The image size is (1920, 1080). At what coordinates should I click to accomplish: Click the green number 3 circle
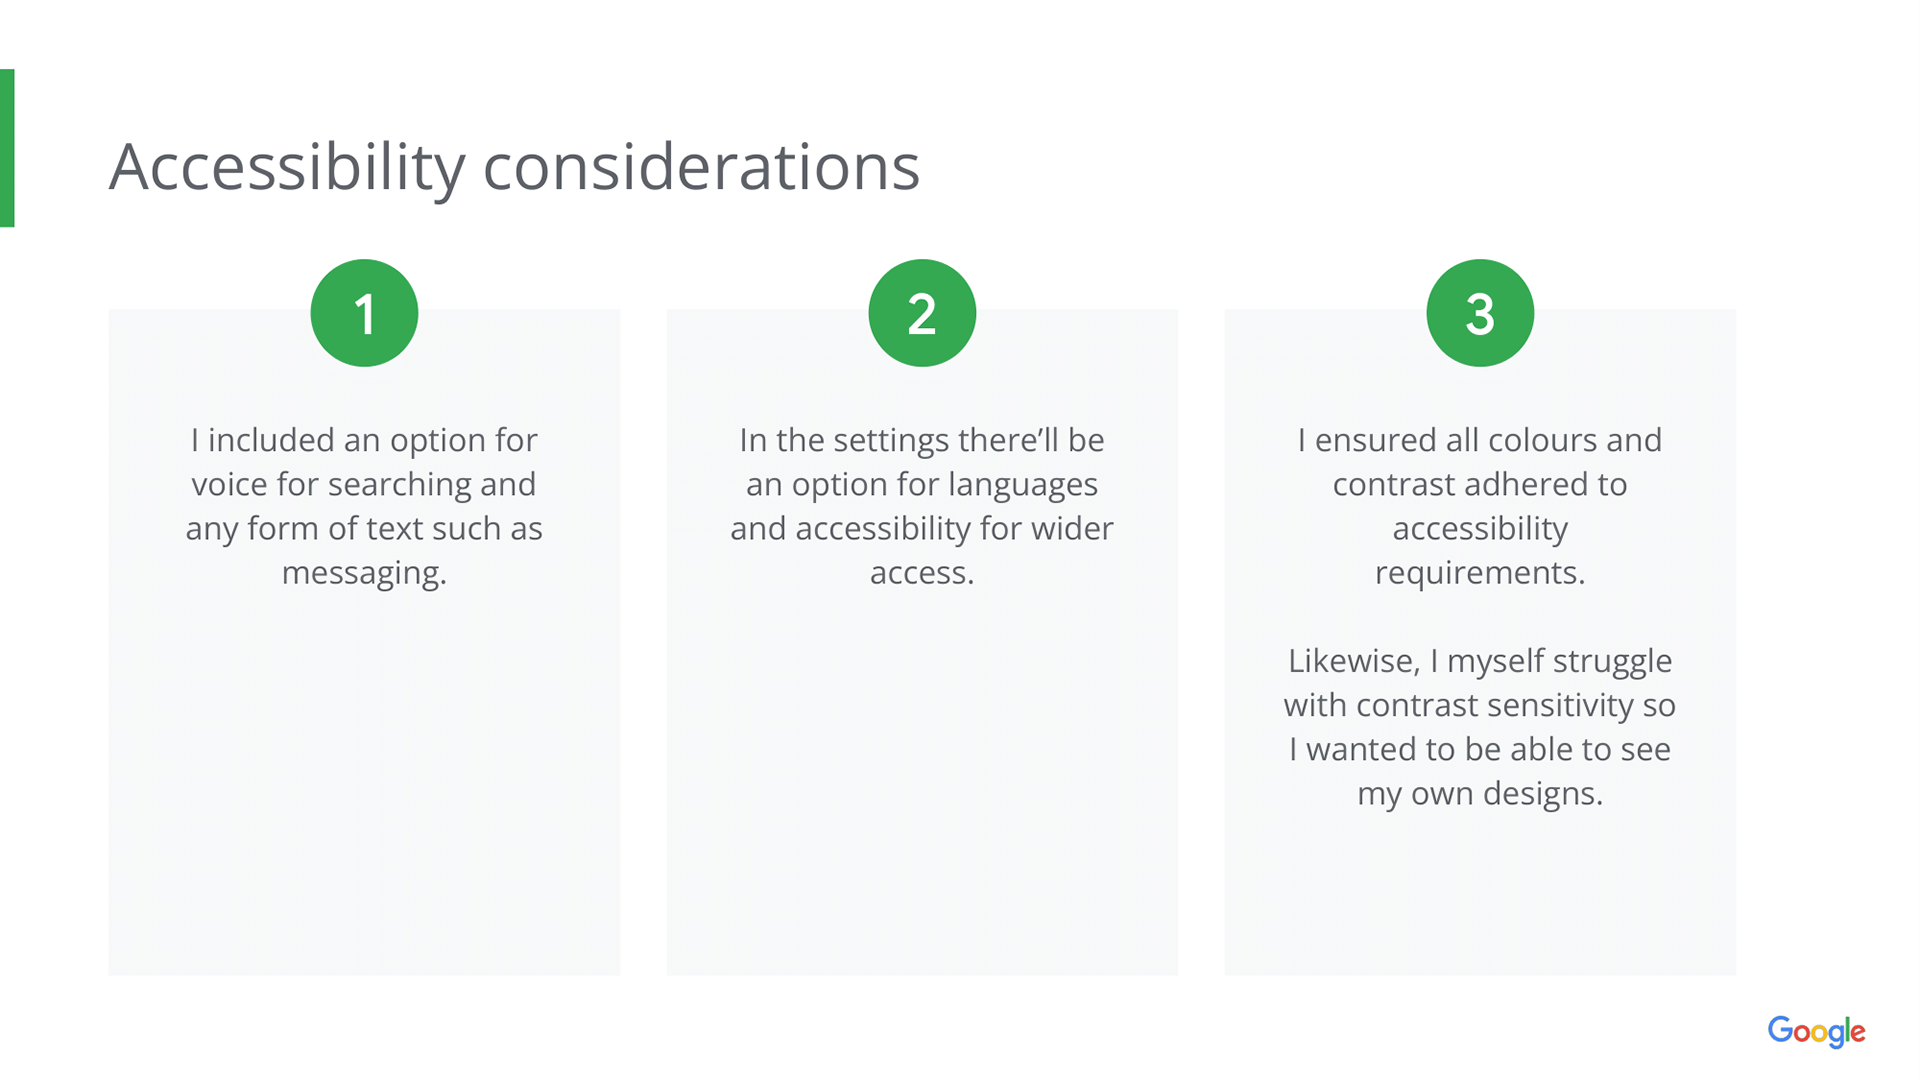click(1480, 313)
